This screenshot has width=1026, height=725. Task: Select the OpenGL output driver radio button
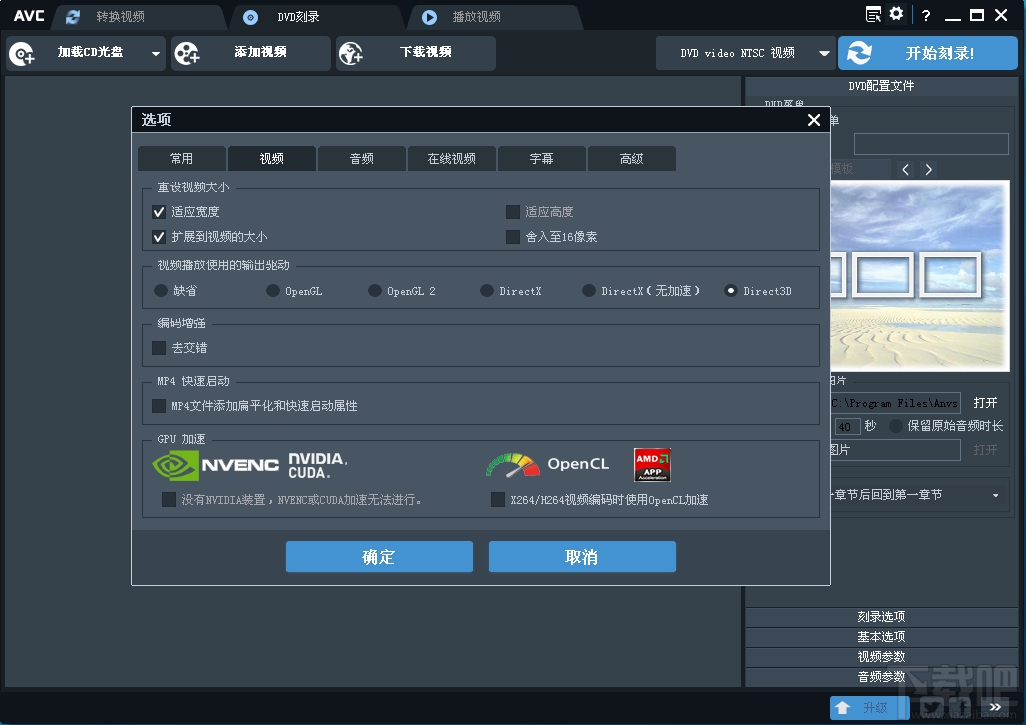[x=270, y=289]
